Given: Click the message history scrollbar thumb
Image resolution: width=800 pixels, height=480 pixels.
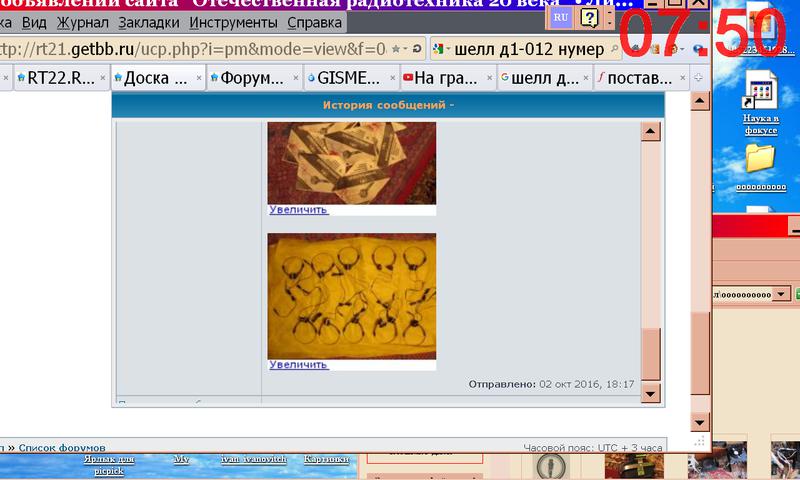Looking at the screenshot, I should tap(651, 354).
